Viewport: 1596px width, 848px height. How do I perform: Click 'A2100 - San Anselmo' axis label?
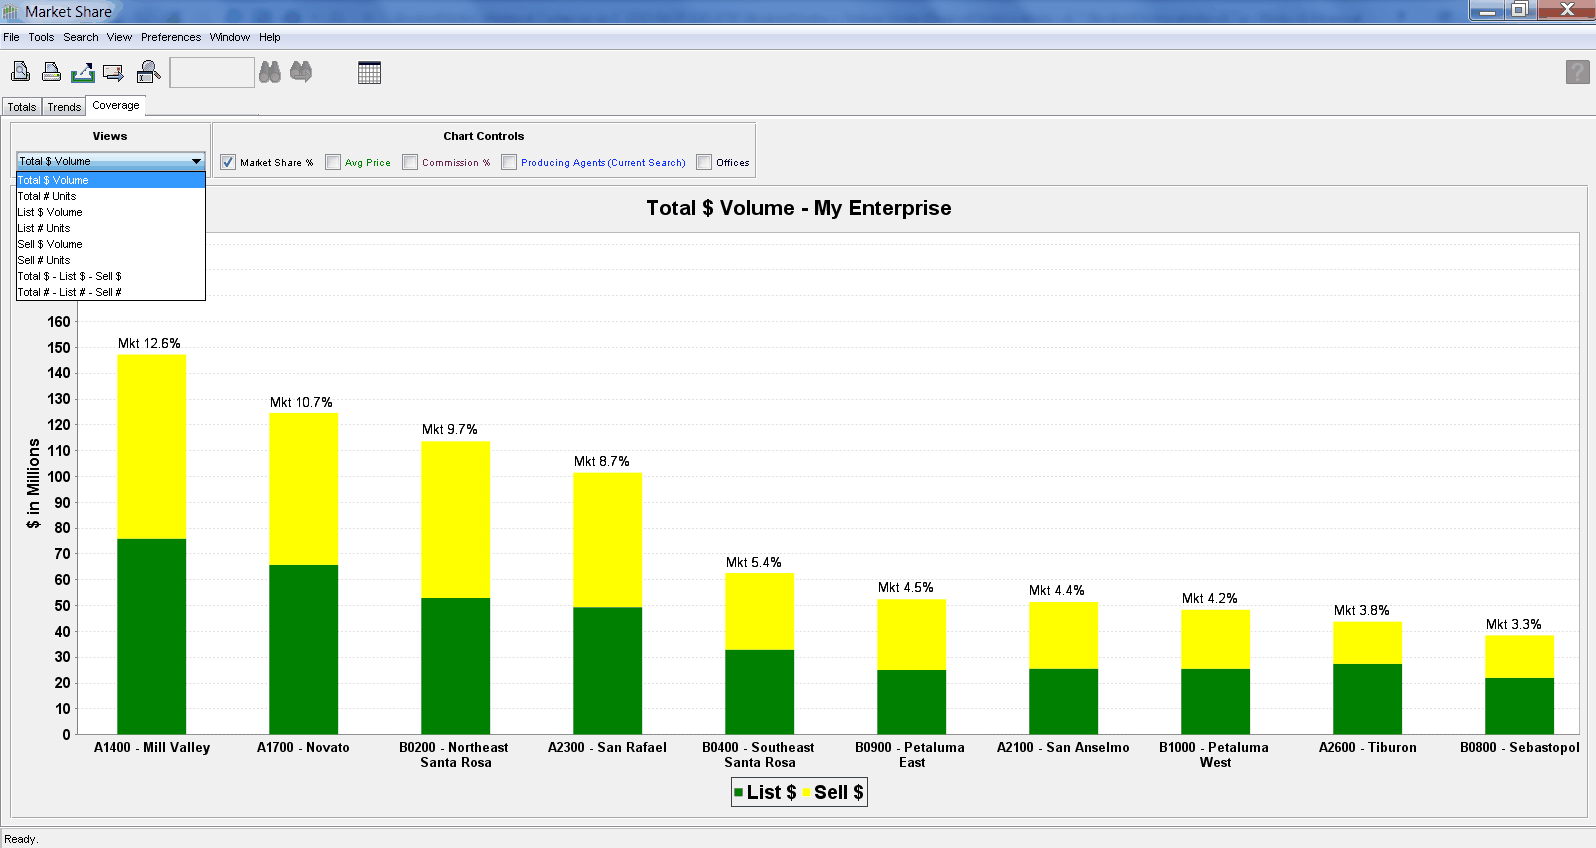coord(1063,747)
